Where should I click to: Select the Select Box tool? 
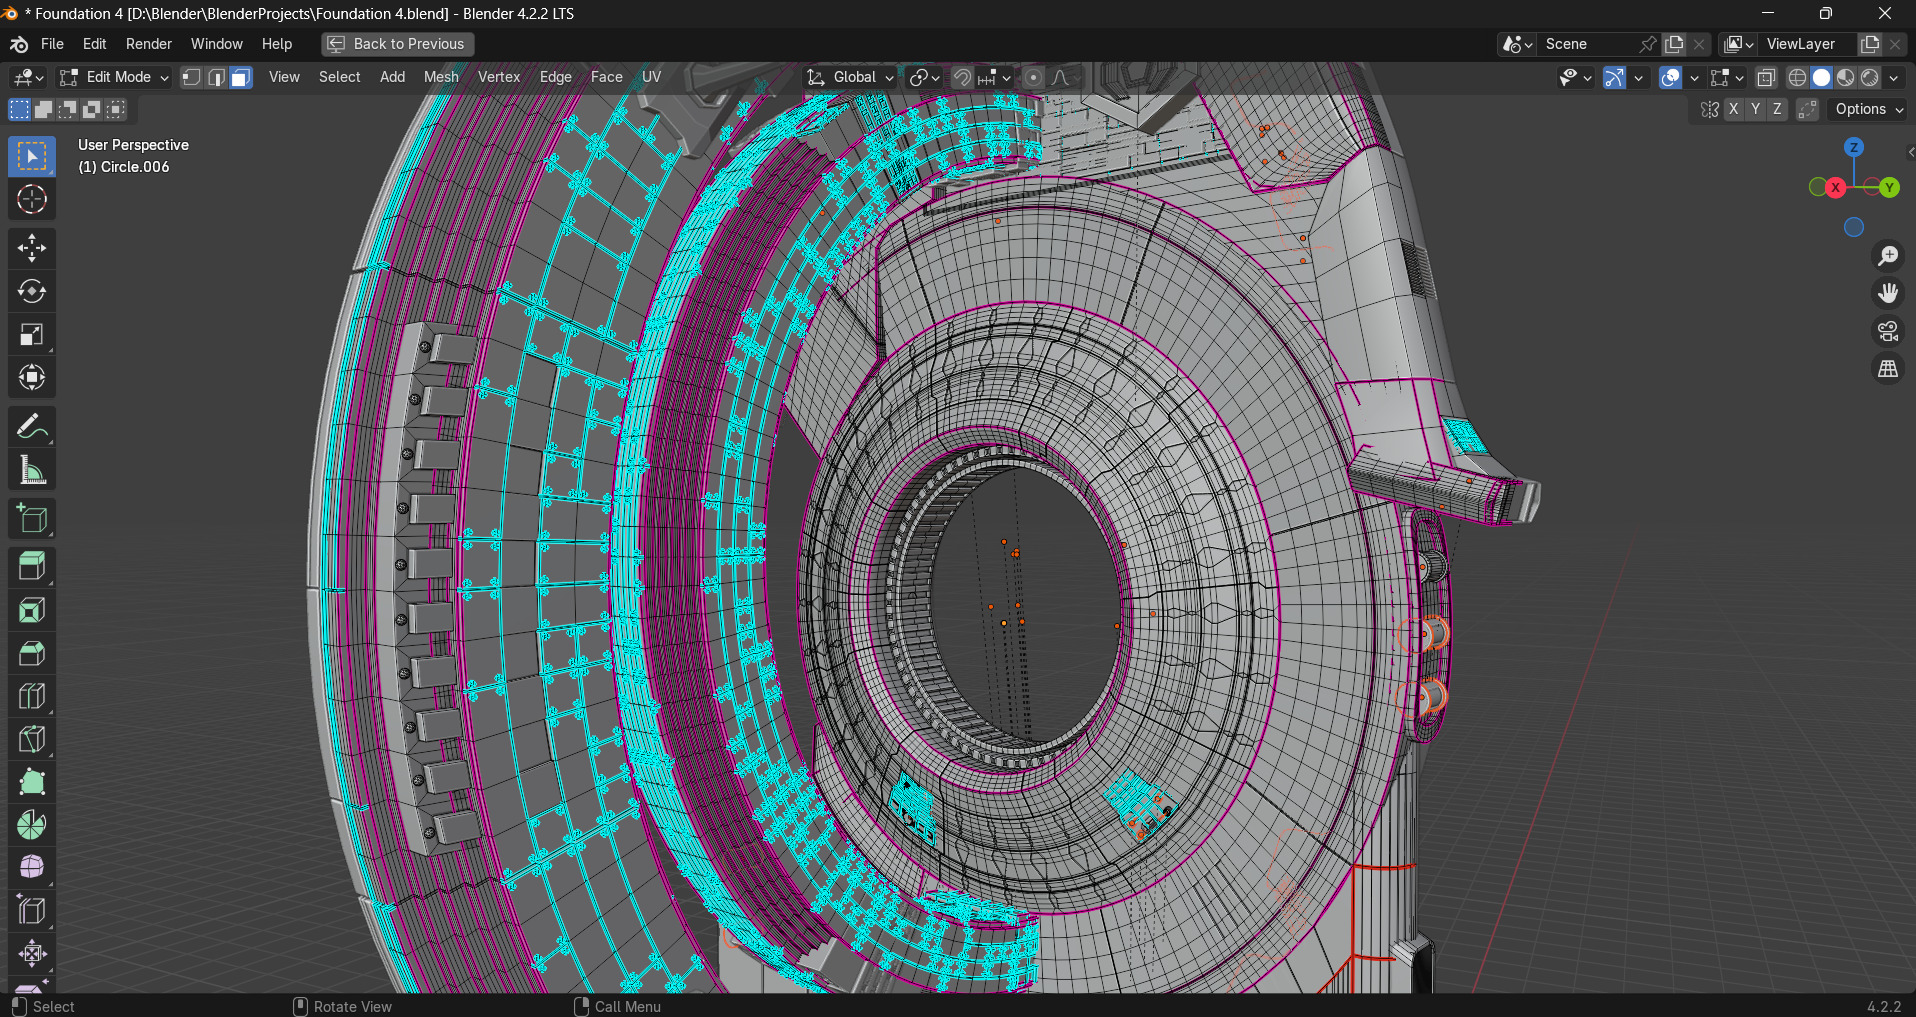(x=32, y=157)
